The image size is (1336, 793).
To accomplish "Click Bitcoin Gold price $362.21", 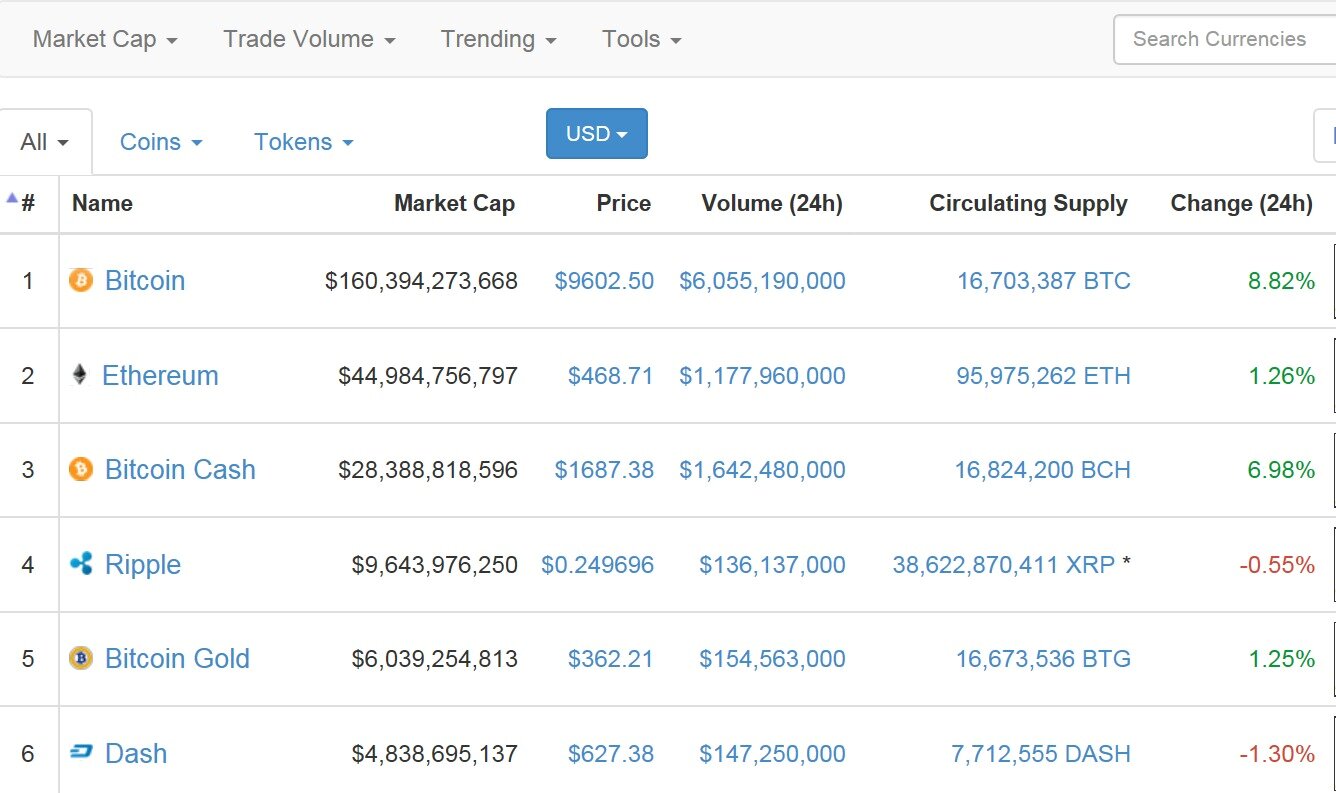I will pos(611,659).
